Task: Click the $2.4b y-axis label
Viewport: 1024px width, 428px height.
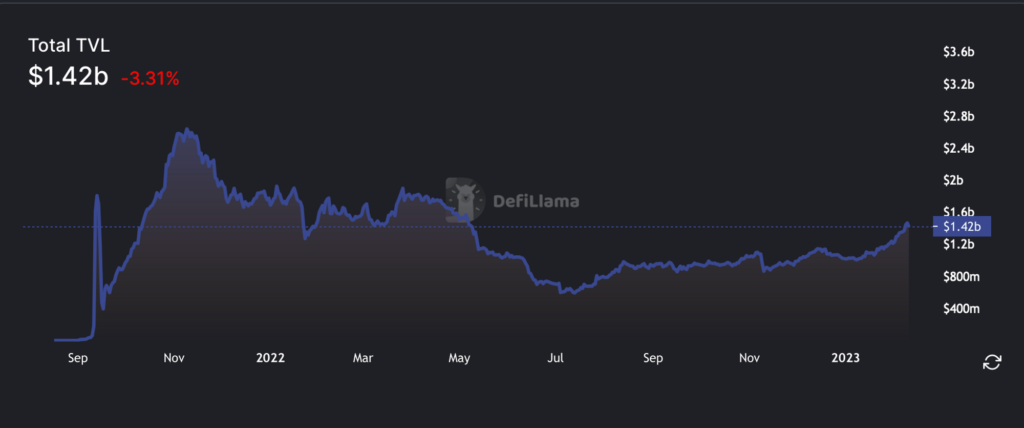Action: [959, 149]
